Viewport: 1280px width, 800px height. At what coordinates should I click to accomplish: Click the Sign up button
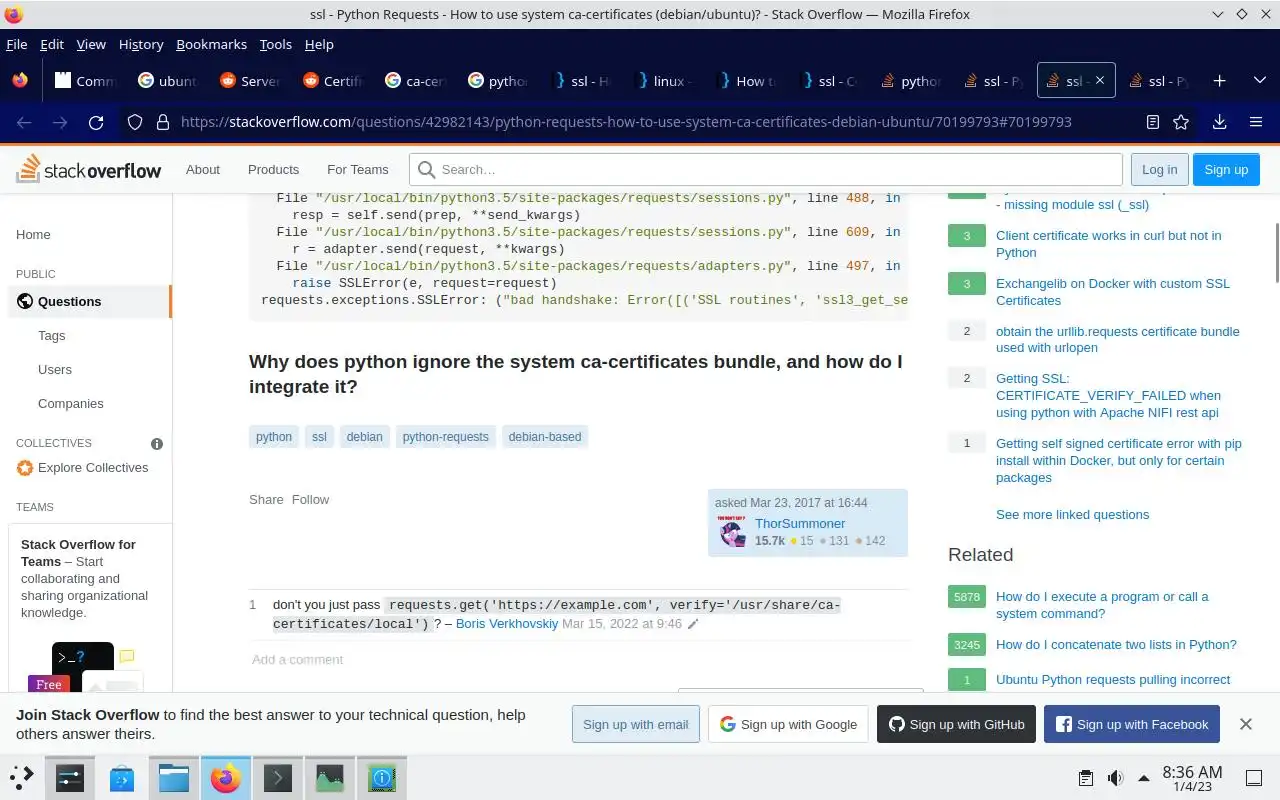click(1226, 169)
